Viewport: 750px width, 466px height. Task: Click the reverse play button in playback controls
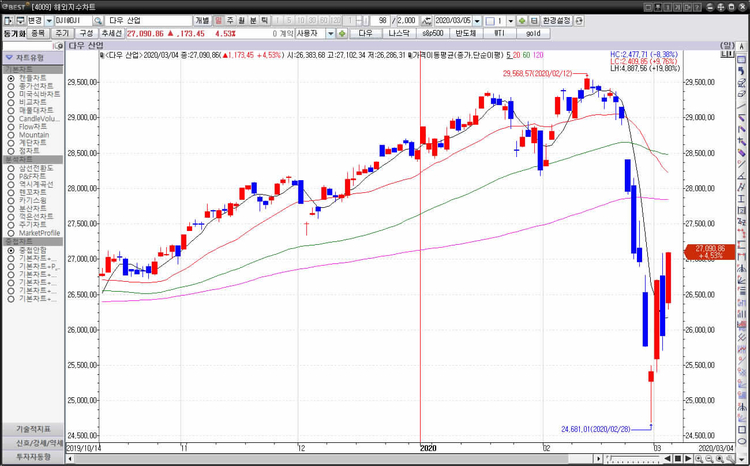[x=668, y=459]
